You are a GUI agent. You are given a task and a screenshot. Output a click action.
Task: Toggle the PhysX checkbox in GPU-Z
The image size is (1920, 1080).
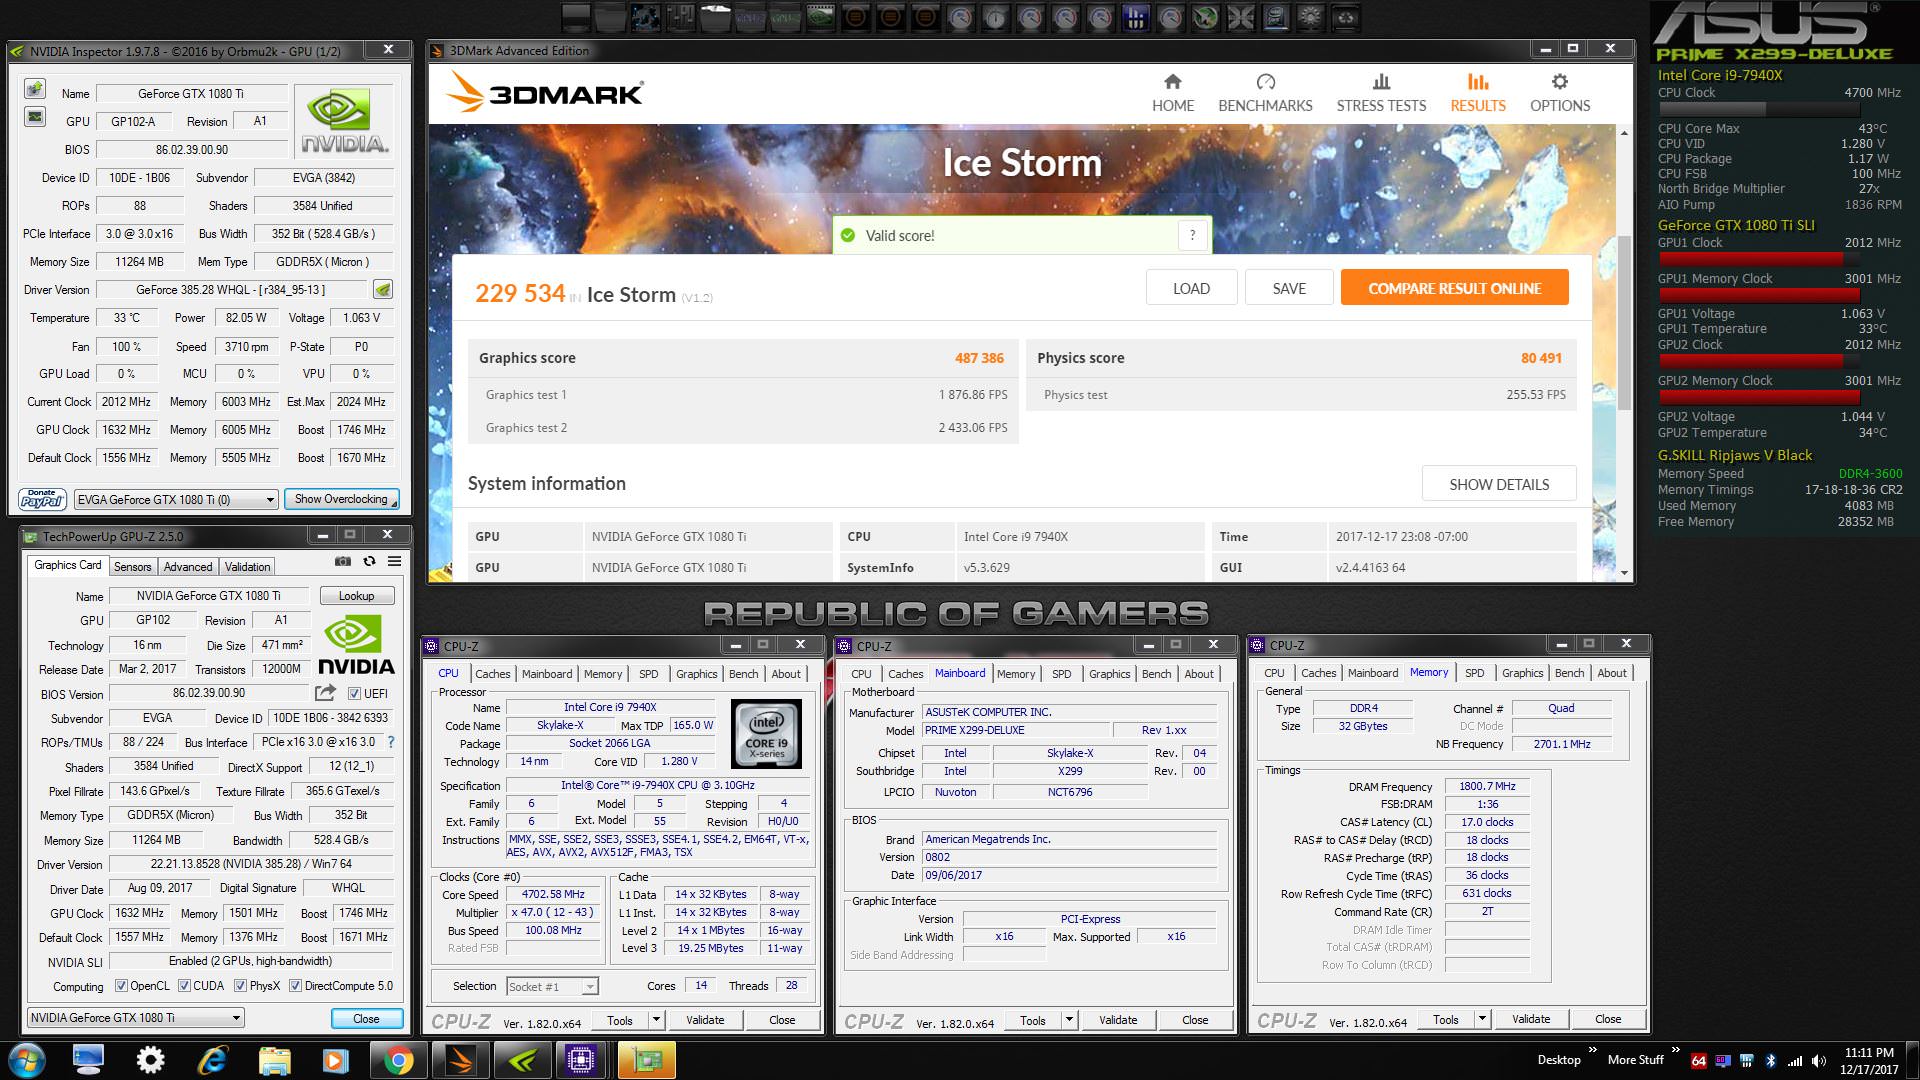tap(240, 986)
